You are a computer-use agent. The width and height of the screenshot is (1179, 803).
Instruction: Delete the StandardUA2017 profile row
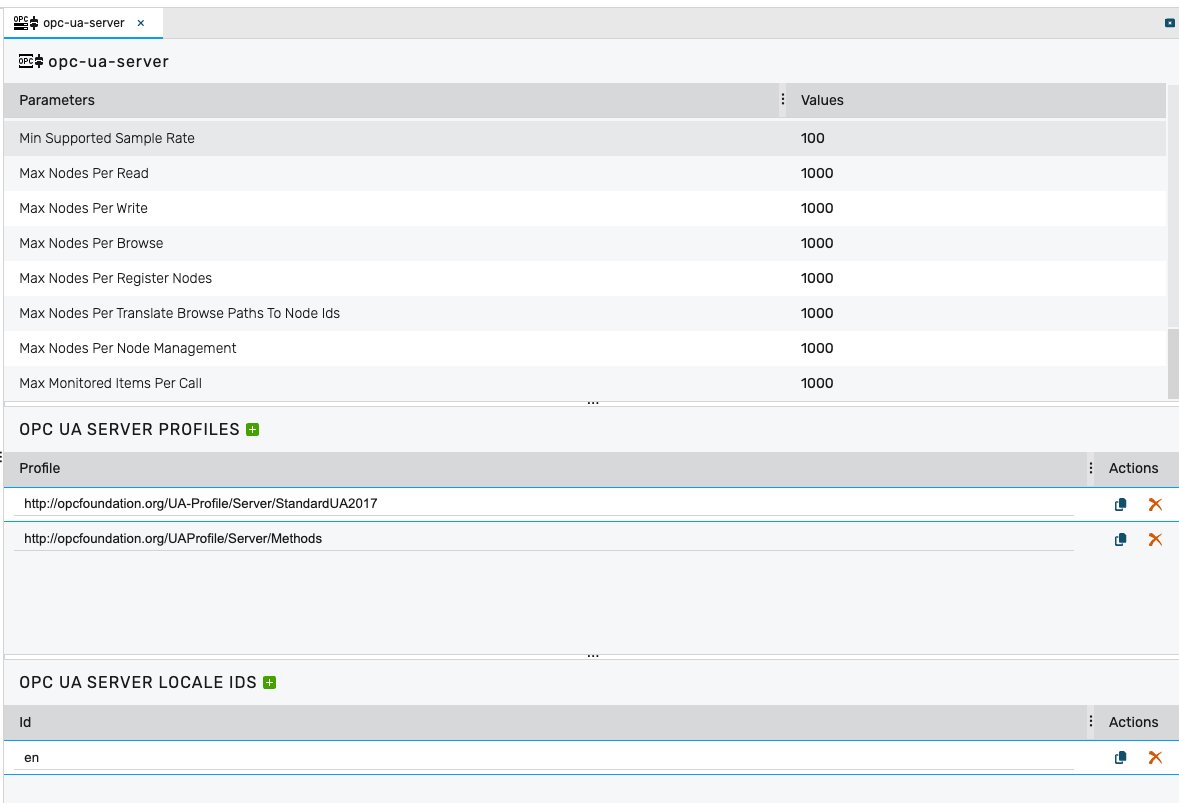[1155, 505]
